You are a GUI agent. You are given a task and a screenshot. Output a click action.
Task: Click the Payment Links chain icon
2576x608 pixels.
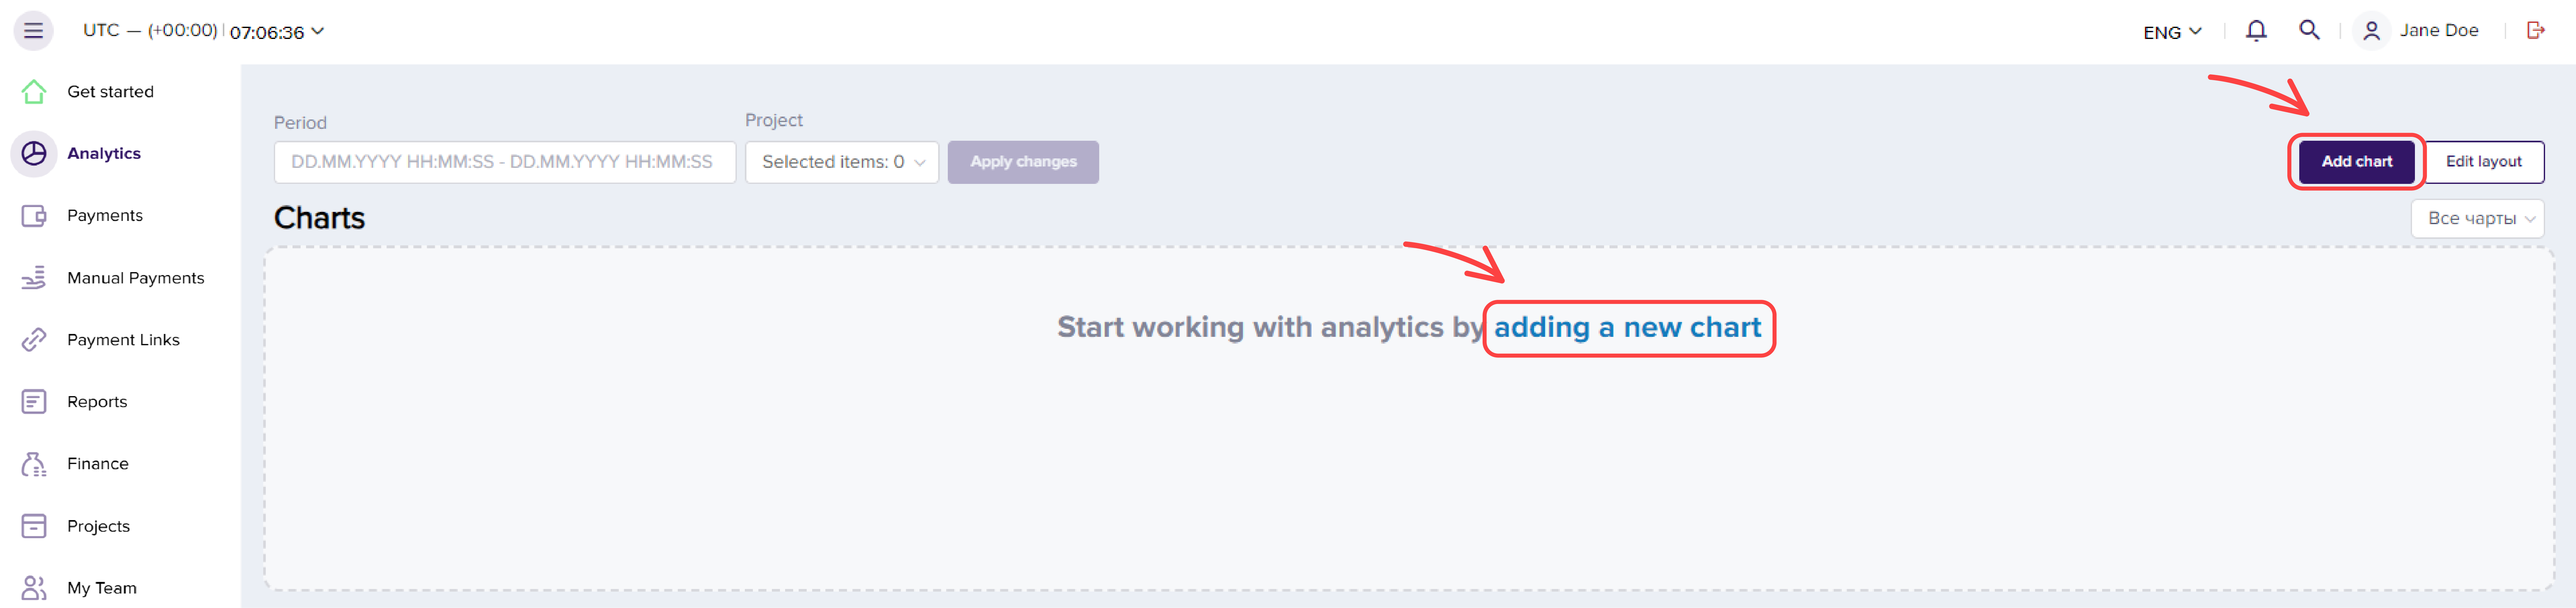(x=34, y=340)
